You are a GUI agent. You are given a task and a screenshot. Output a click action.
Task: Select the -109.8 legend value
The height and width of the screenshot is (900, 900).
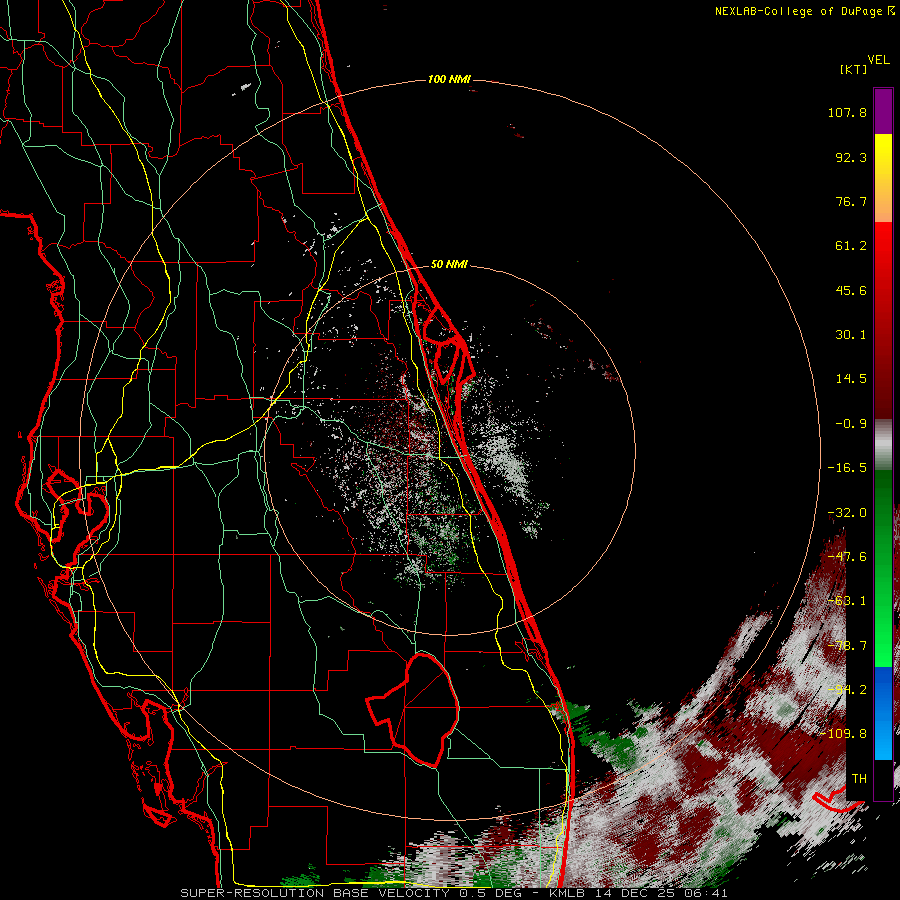pyautogui.click(x=844, y=734)
